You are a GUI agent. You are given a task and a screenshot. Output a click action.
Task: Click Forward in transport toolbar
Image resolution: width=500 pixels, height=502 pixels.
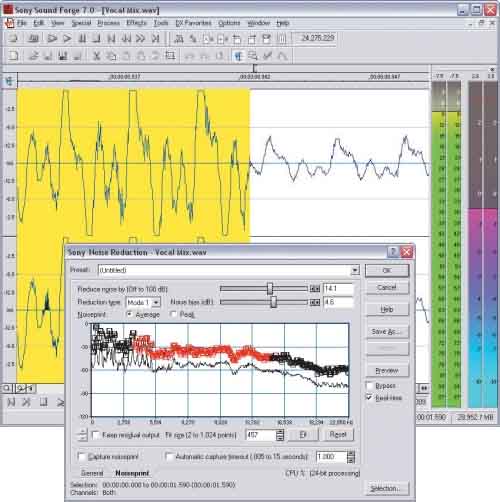coord(141,39)
